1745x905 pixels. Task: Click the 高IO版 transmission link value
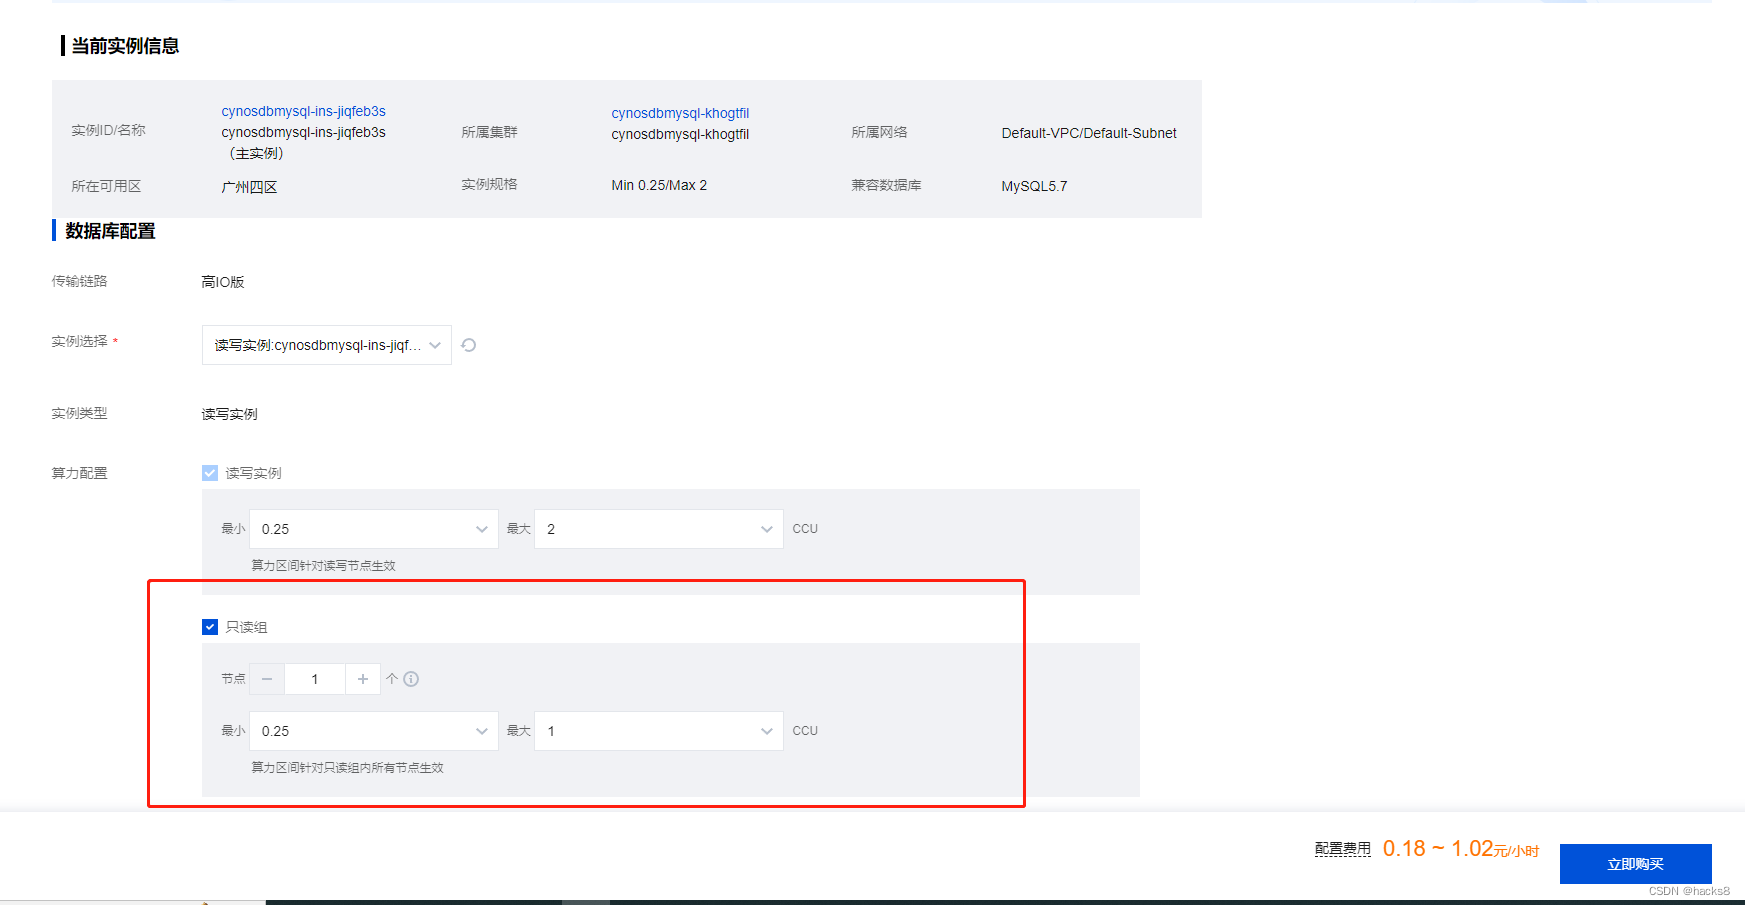coord(223,282)
